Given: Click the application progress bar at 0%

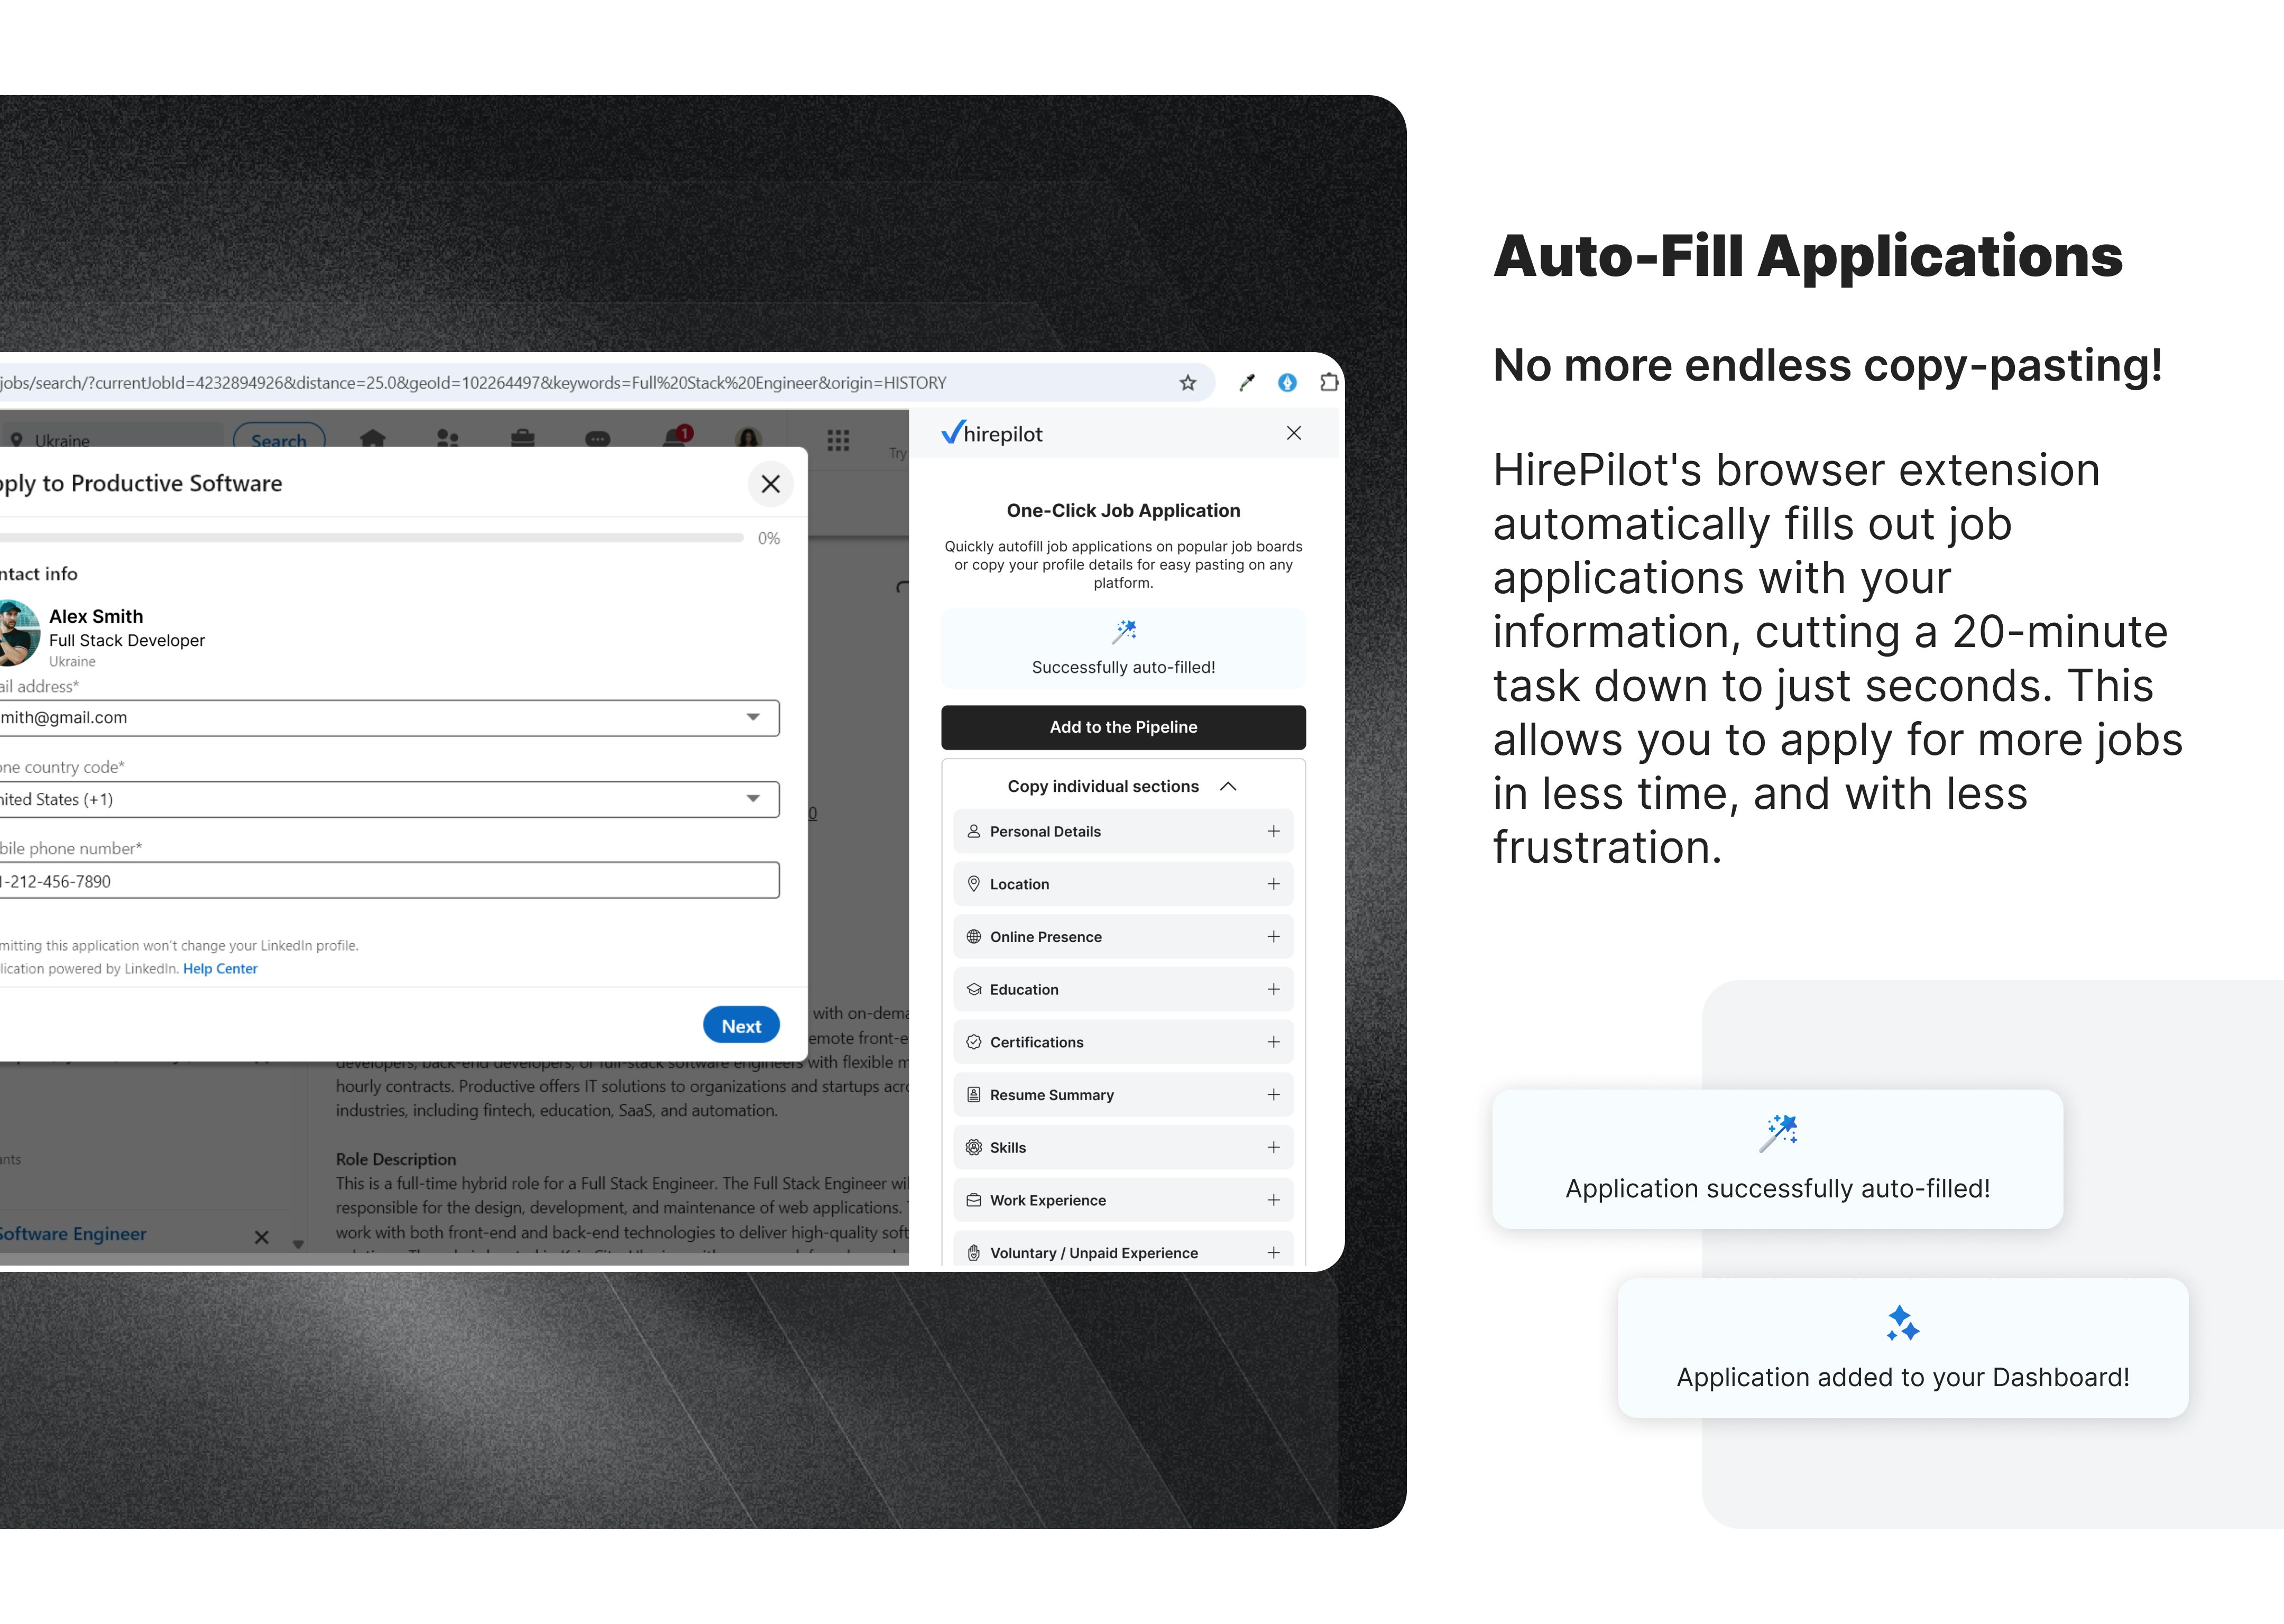Looking at the screenshot, I should point(371,538).
